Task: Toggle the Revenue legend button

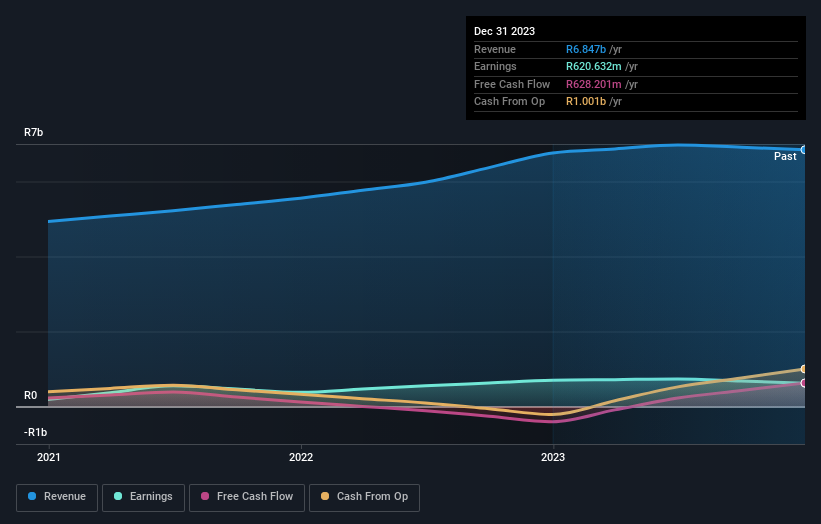Action: (57, 497)
